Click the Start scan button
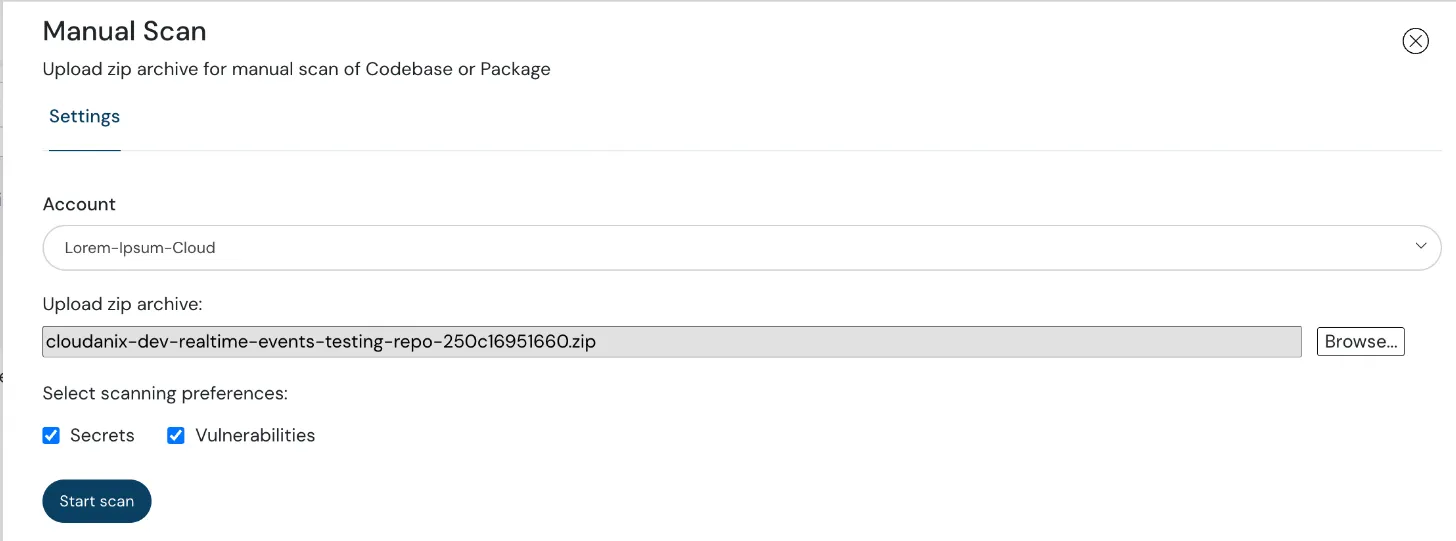Image resolution: width=1456 pixels, height=541 pixels. tap(96, 501)
